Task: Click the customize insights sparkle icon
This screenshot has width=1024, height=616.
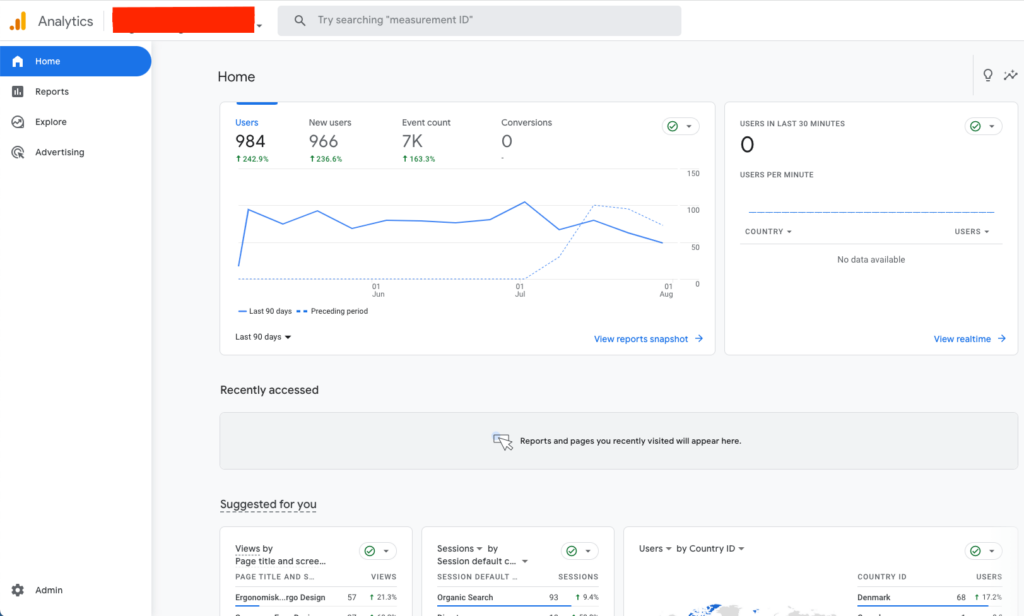Action: (x=1011, y=75)
